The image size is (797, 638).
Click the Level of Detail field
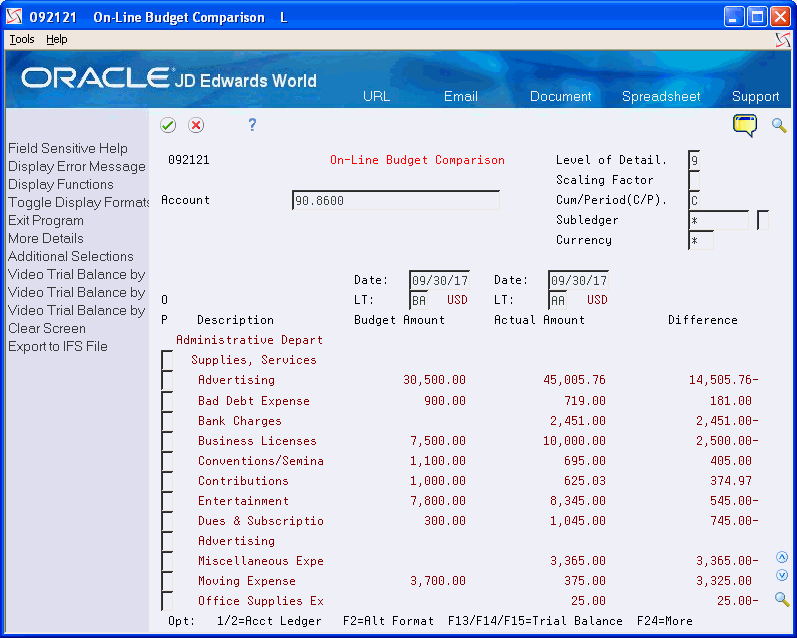tap(694, 160)
